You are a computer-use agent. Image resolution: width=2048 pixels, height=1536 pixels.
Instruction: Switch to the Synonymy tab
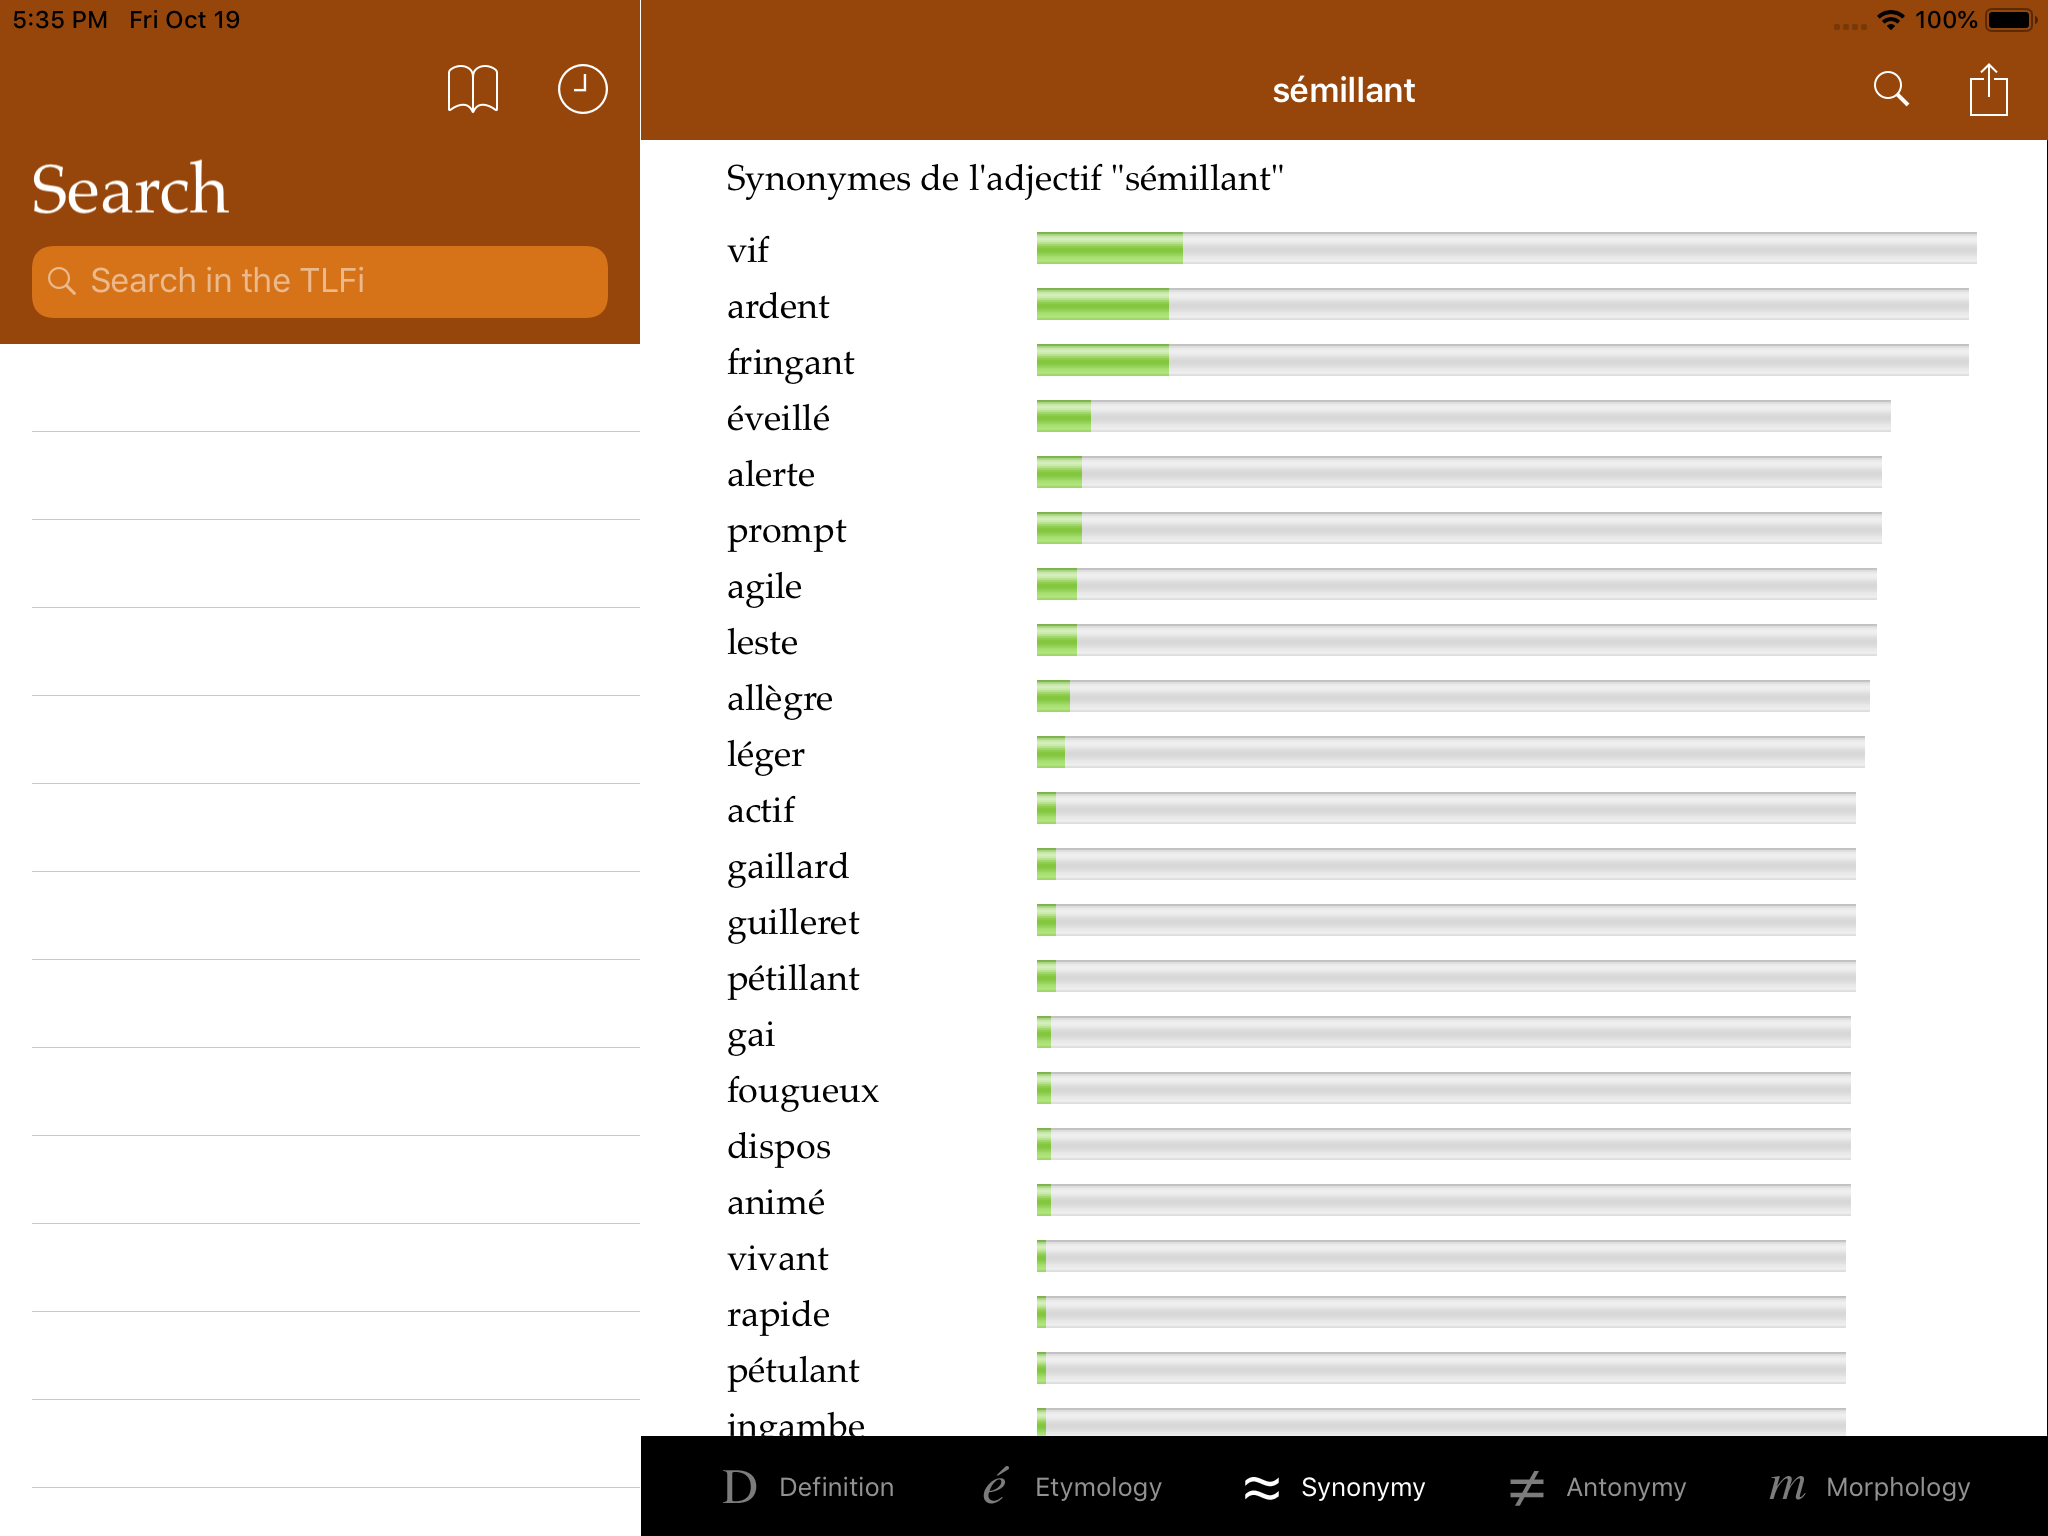coord(1336,1487)
